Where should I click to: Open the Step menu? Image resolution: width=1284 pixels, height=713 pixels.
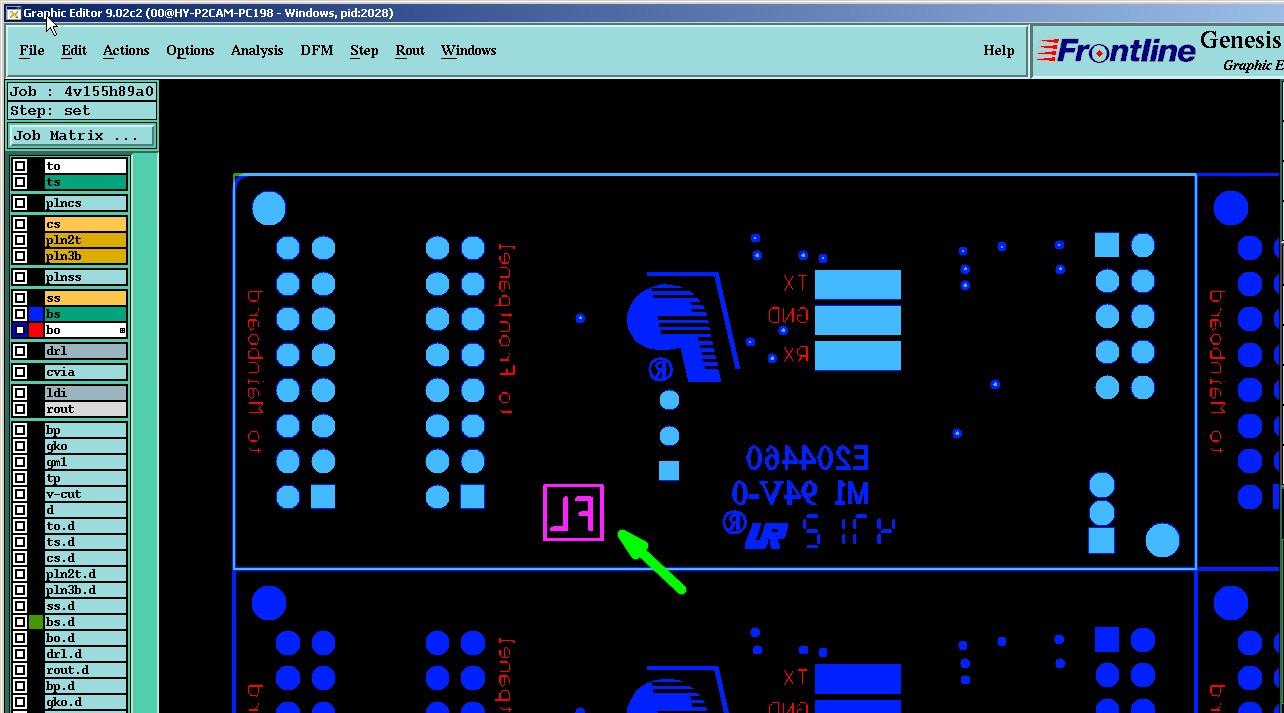click(364, 50)
